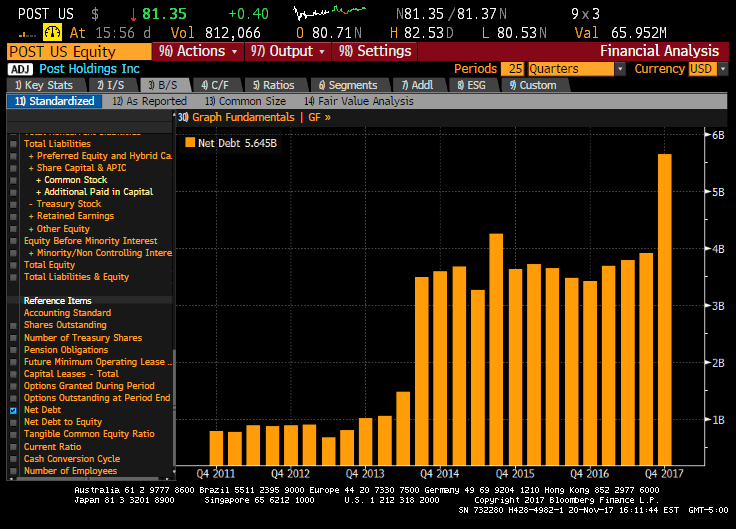Tick the Current Ratio checkbox
This screenshot has height=529, width=736.
click(13, 447)
